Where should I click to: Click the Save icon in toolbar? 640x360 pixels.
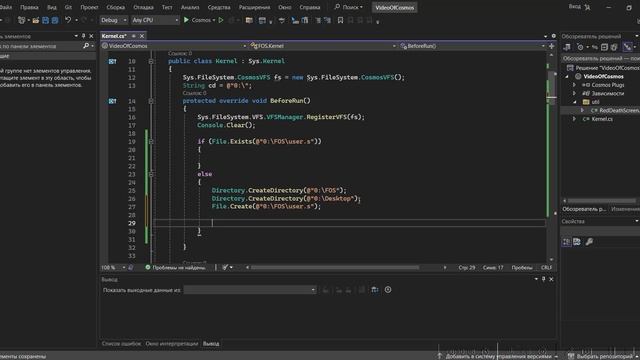(45, 20)
